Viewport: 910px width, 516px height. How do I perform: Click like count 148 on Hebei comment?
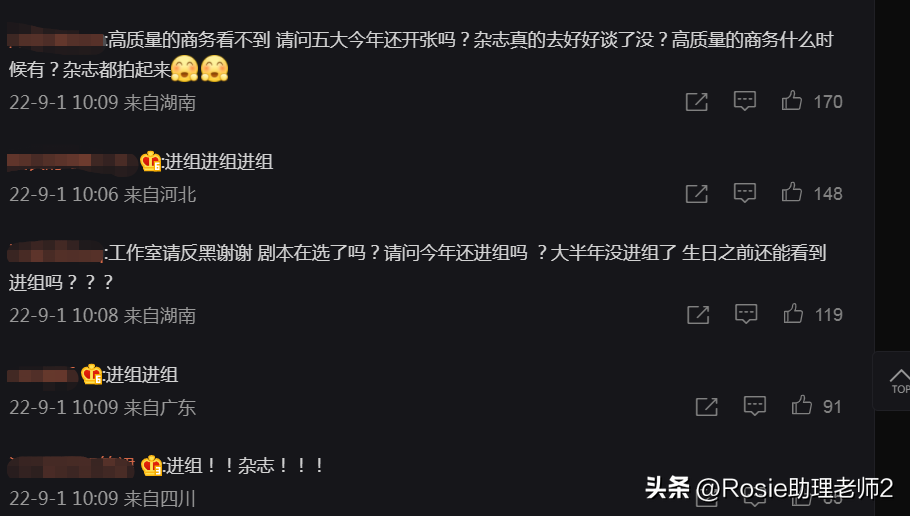coord(828,193)
